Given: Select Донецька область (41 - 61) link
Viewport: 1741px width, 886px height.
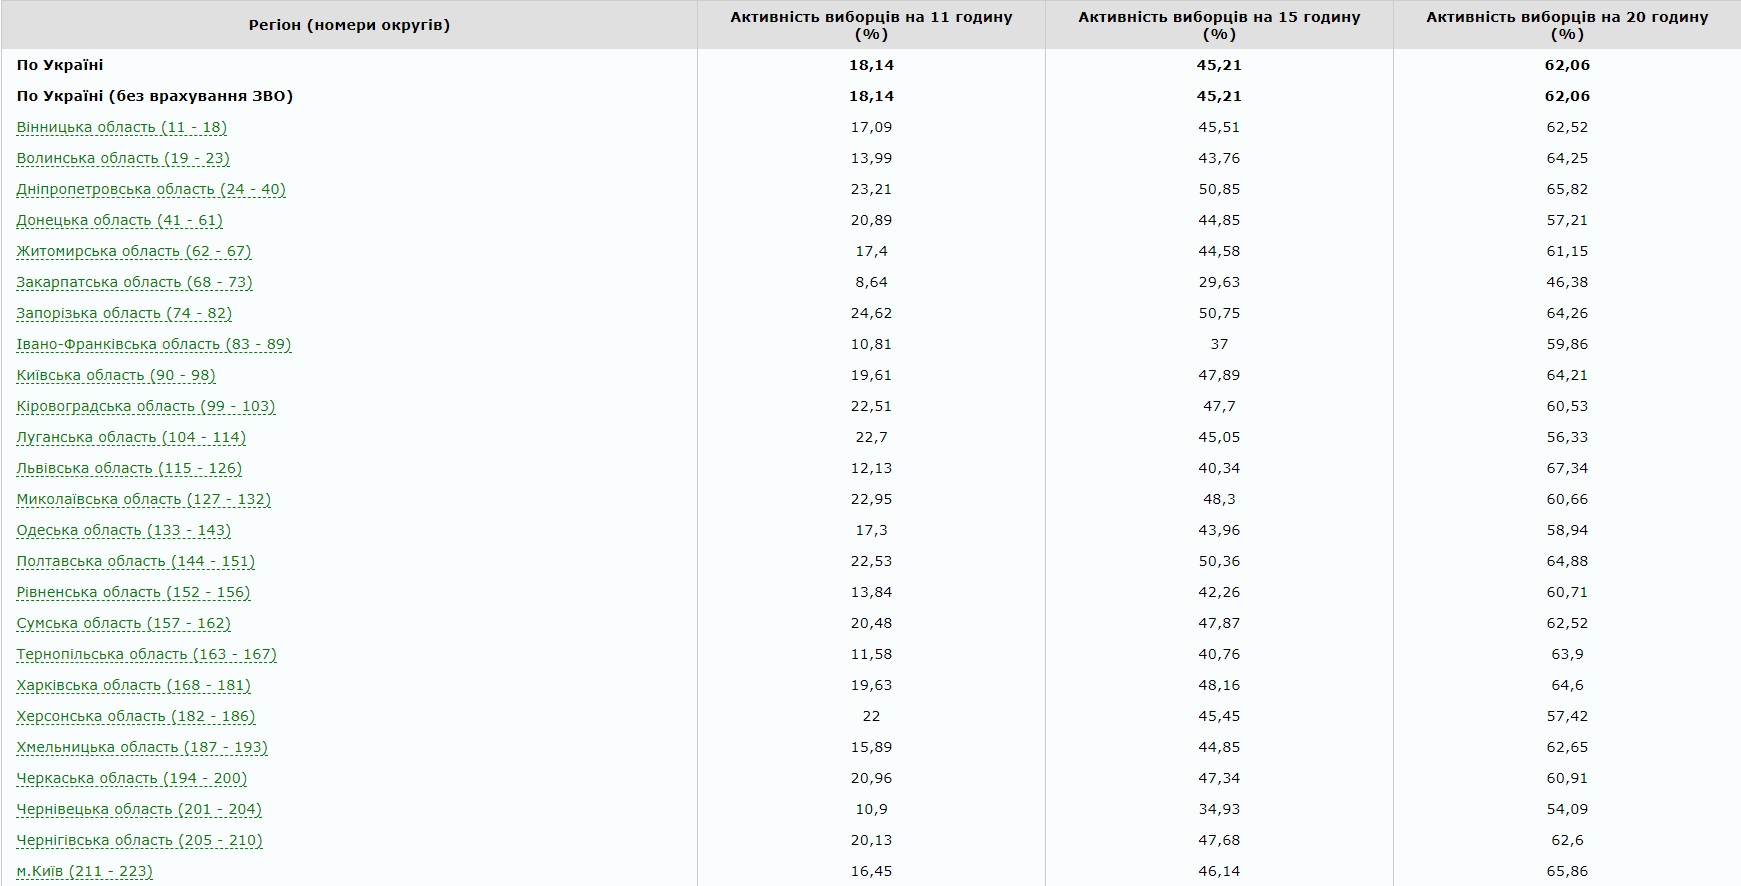Looking at the screenshot, I should pos(120,220).
